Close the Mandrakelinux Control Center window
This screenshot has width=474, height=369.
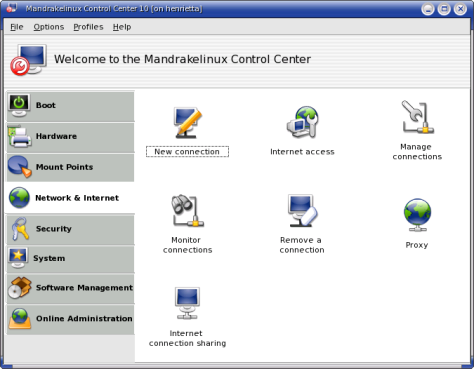pyautogui.click(x=460, y=9)
